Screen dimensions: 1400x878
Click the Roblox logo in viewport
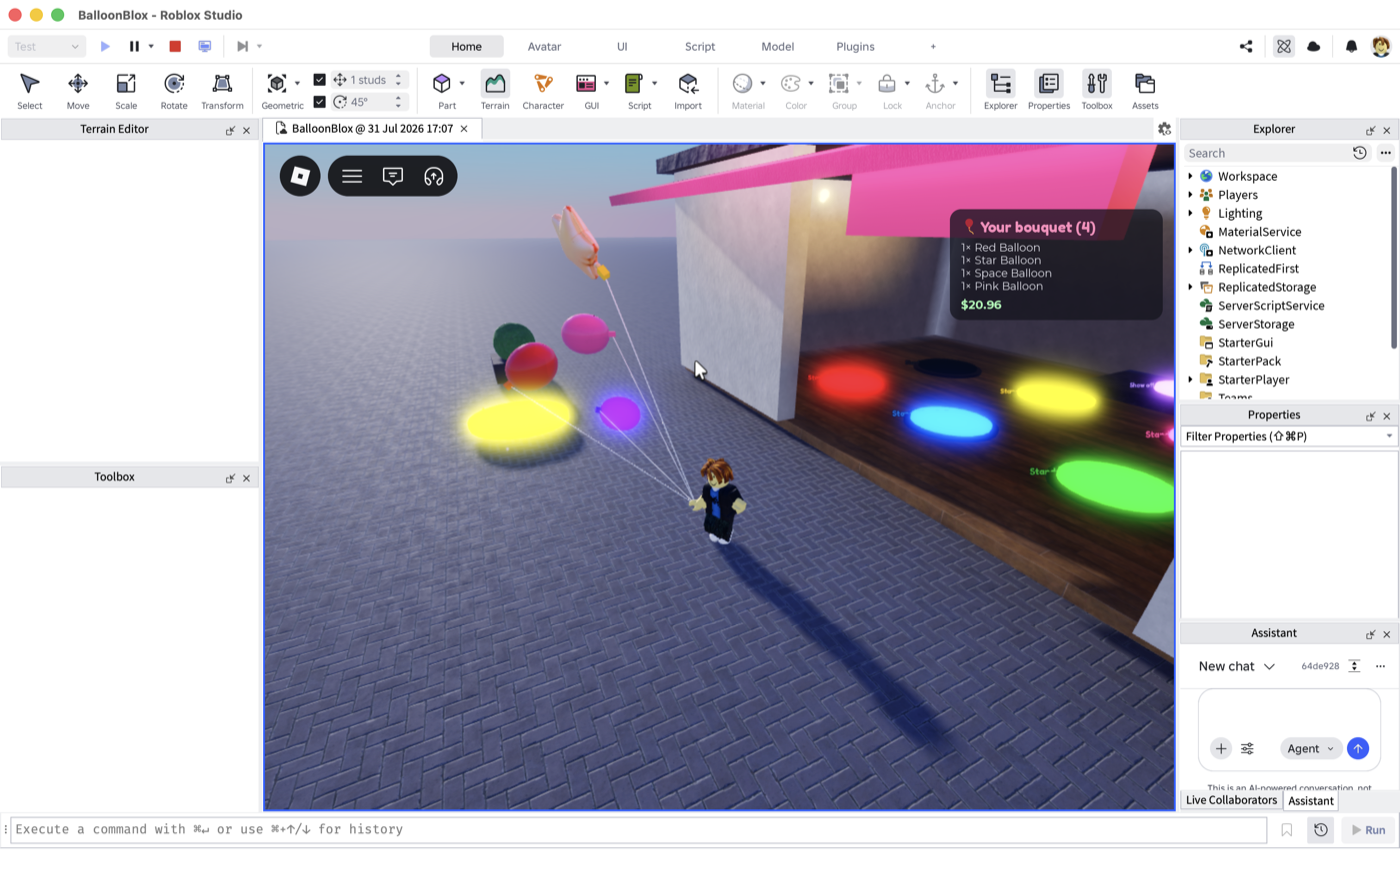click(x=300, y=176)
